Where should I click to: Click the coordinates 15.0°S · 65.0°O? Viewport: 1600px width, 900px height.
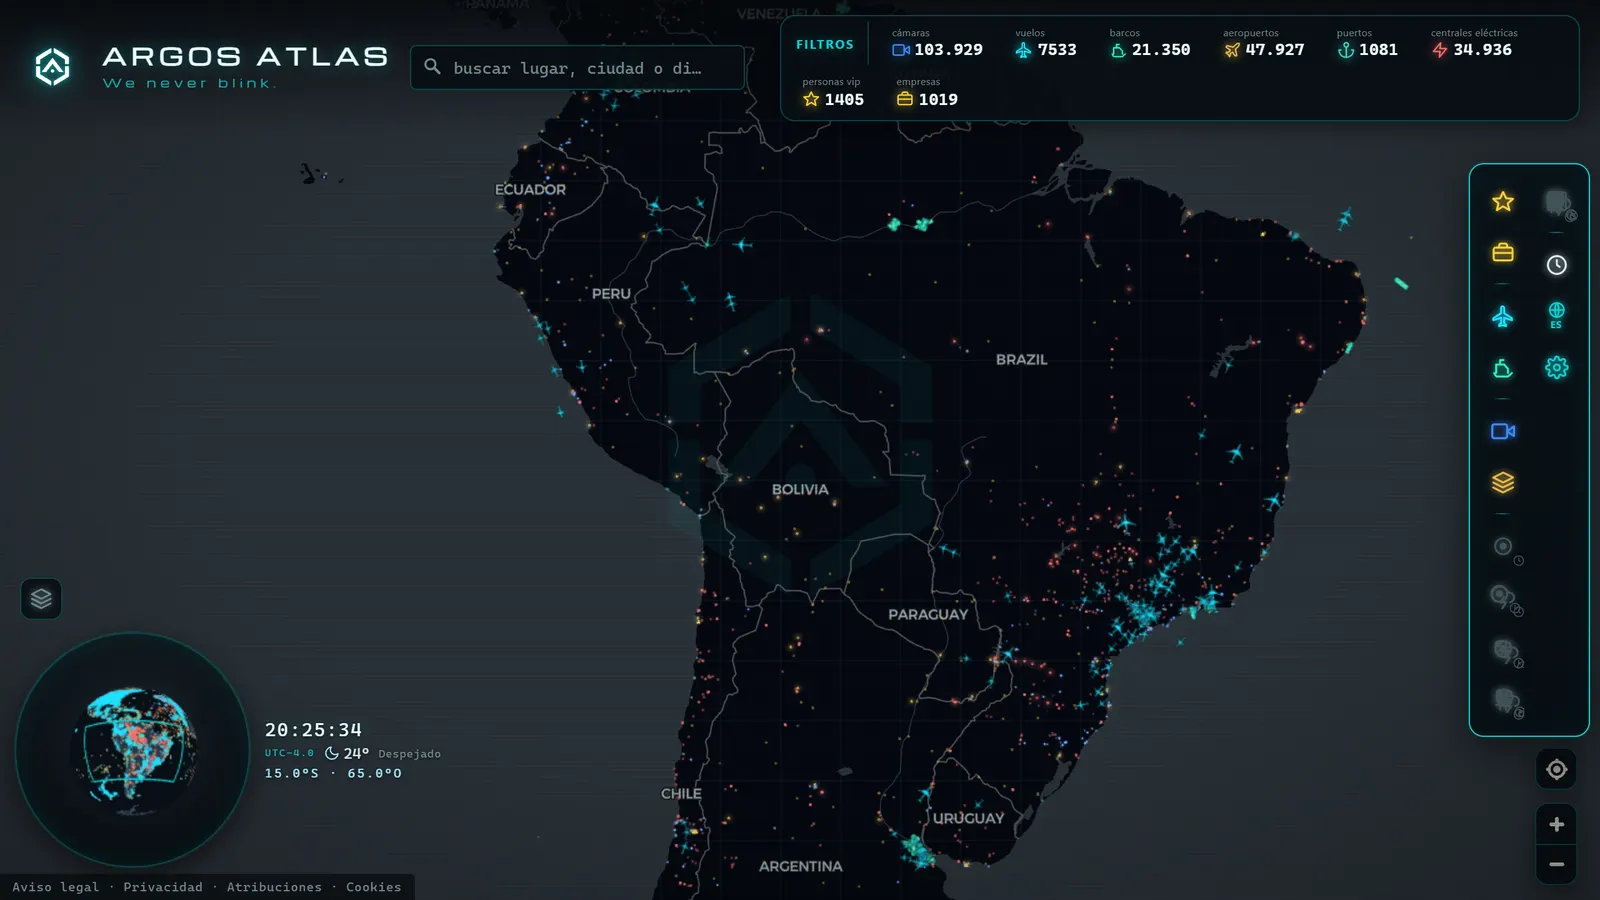click(333, 773)
